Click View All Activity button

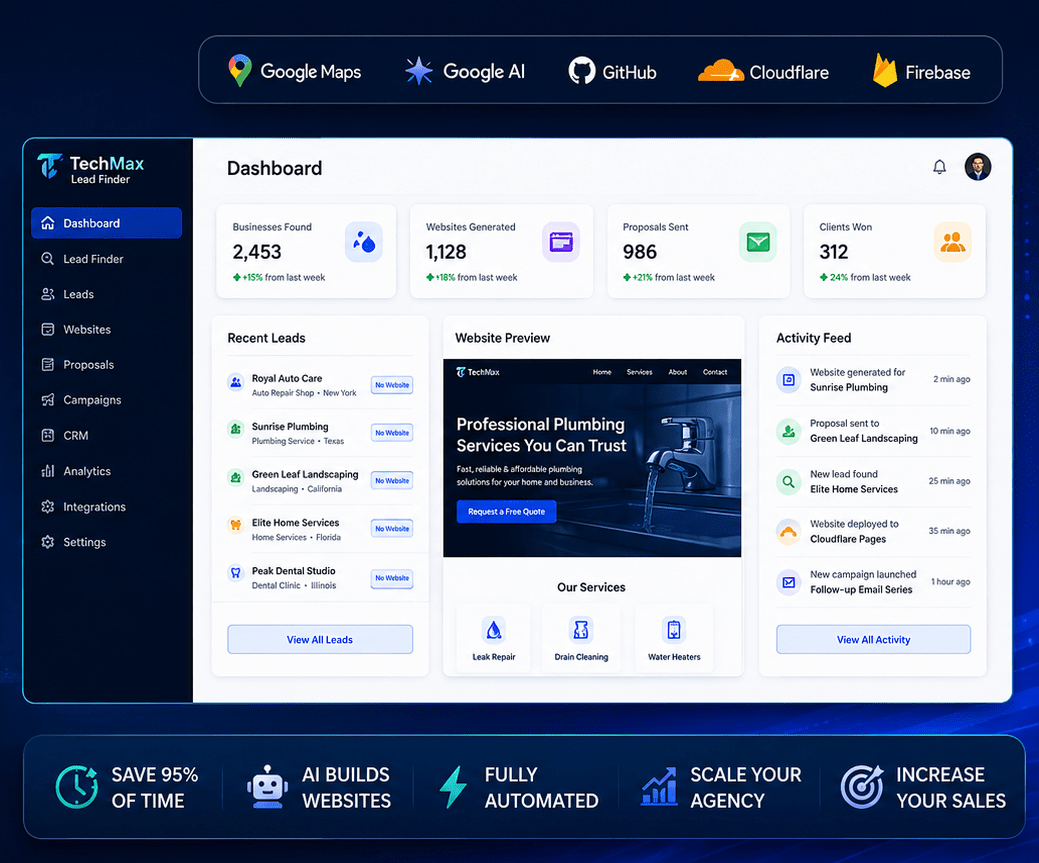(873, 639)
